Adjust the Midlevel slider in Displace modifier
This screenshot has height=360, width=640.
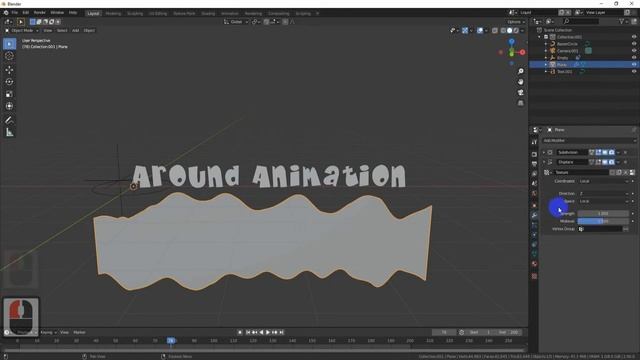(603, 221)
